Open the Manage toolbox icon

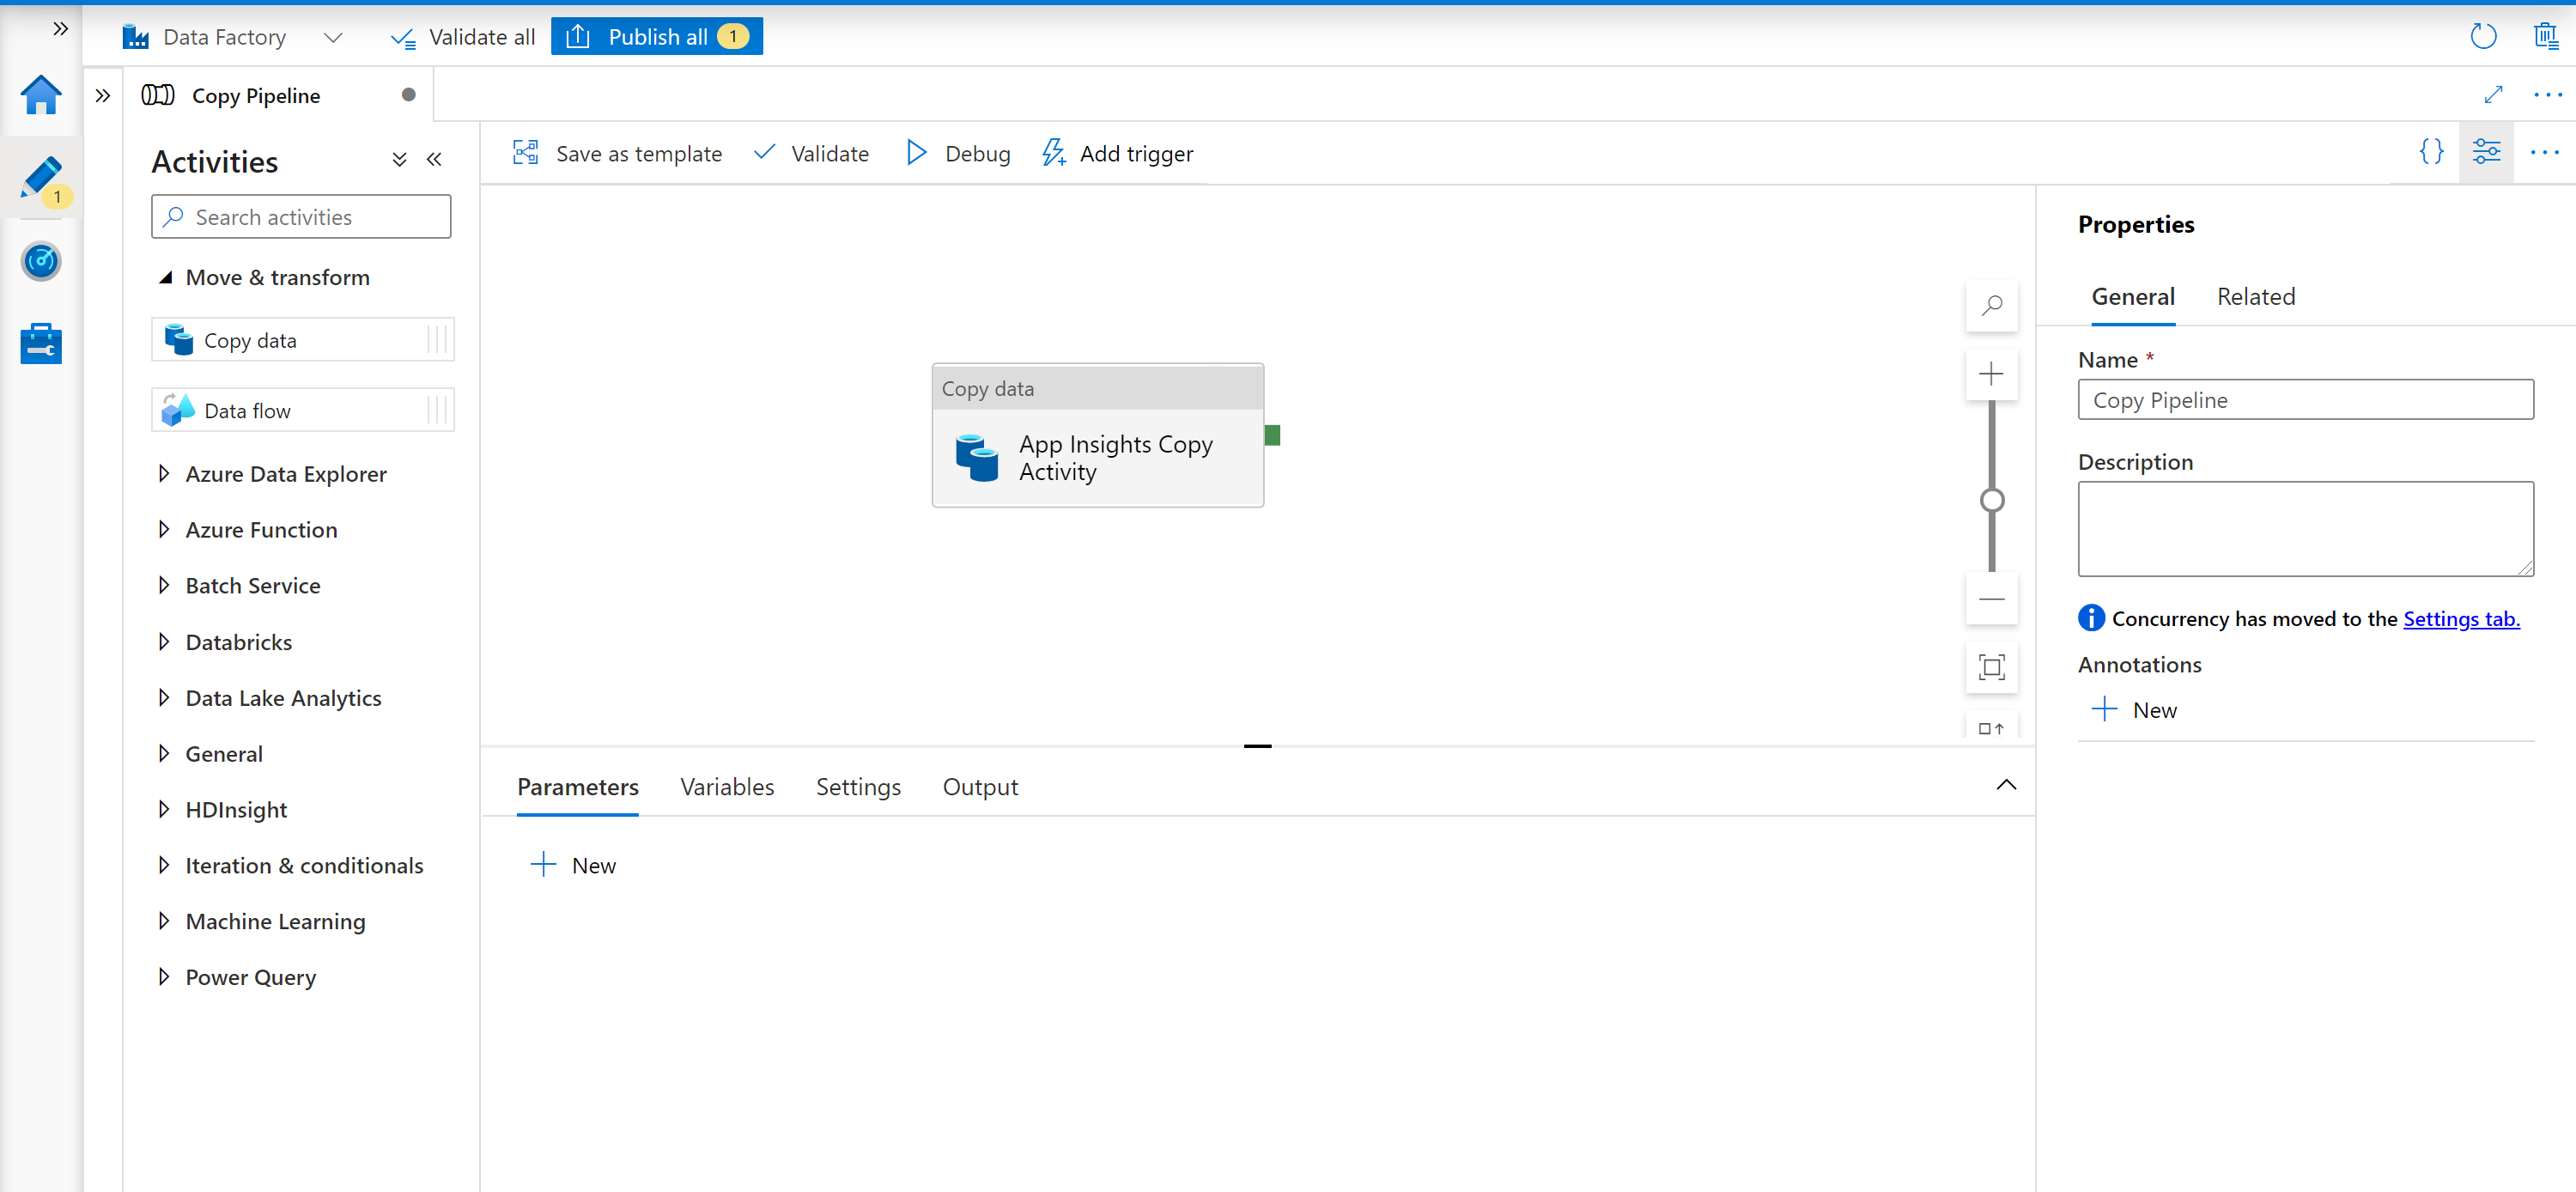(41, 343)
